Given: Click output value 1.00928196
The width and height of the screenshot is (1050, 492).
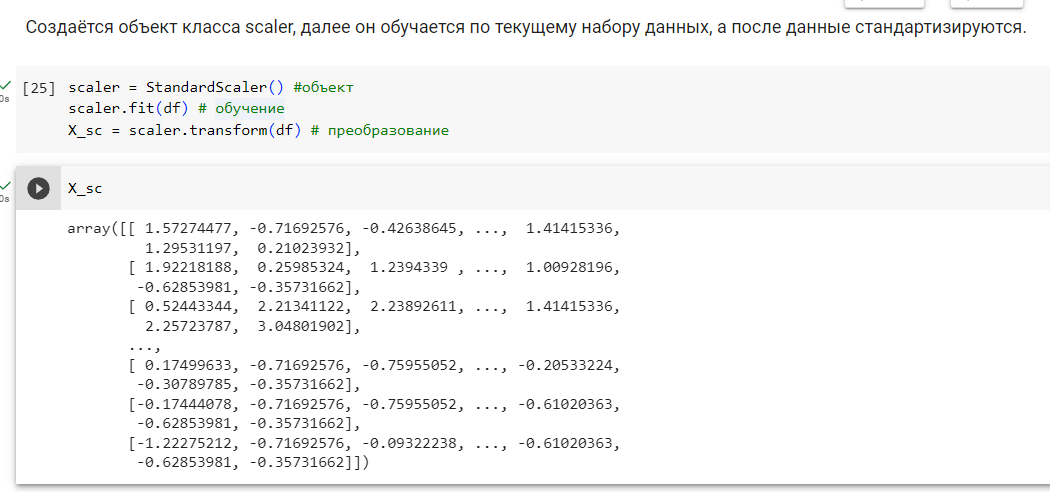Looking at the screenshot, I should (569, 268).
